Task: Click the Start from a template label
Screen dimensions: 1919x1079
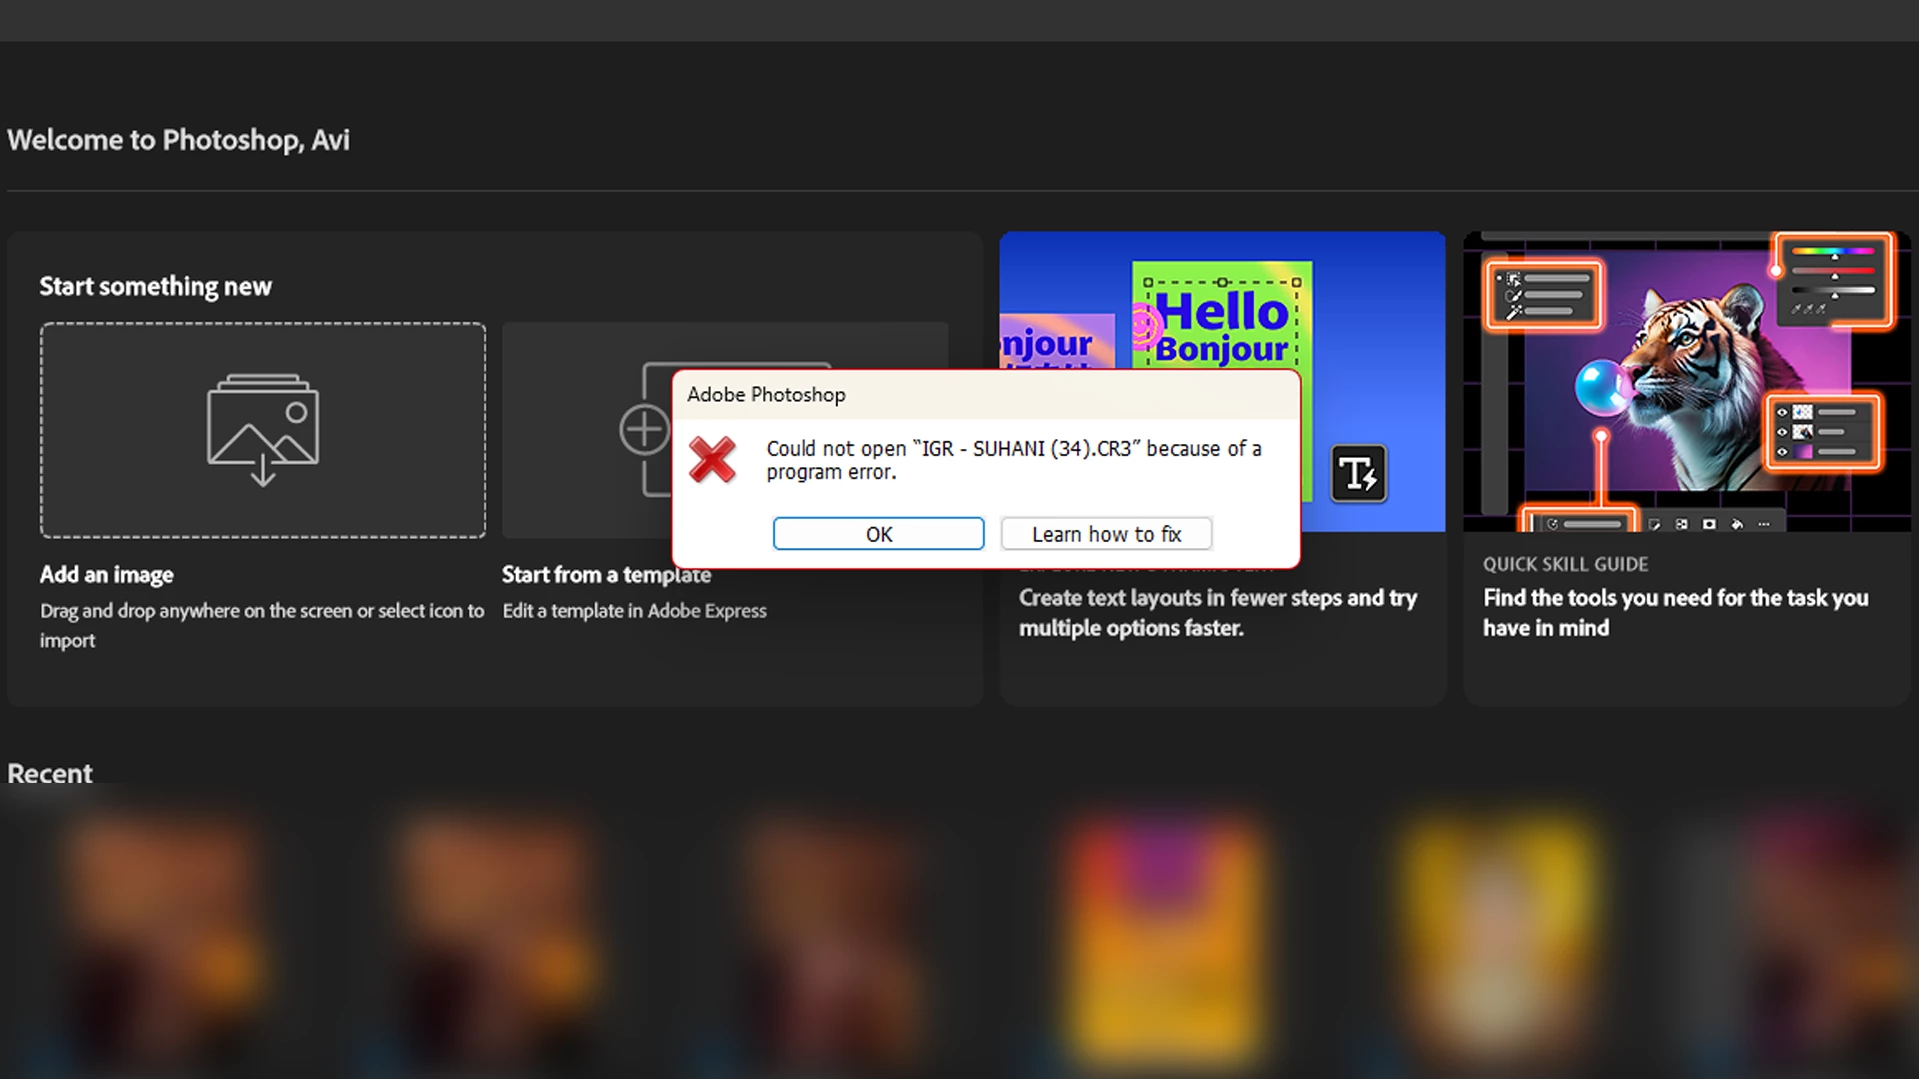Action: 606,574
